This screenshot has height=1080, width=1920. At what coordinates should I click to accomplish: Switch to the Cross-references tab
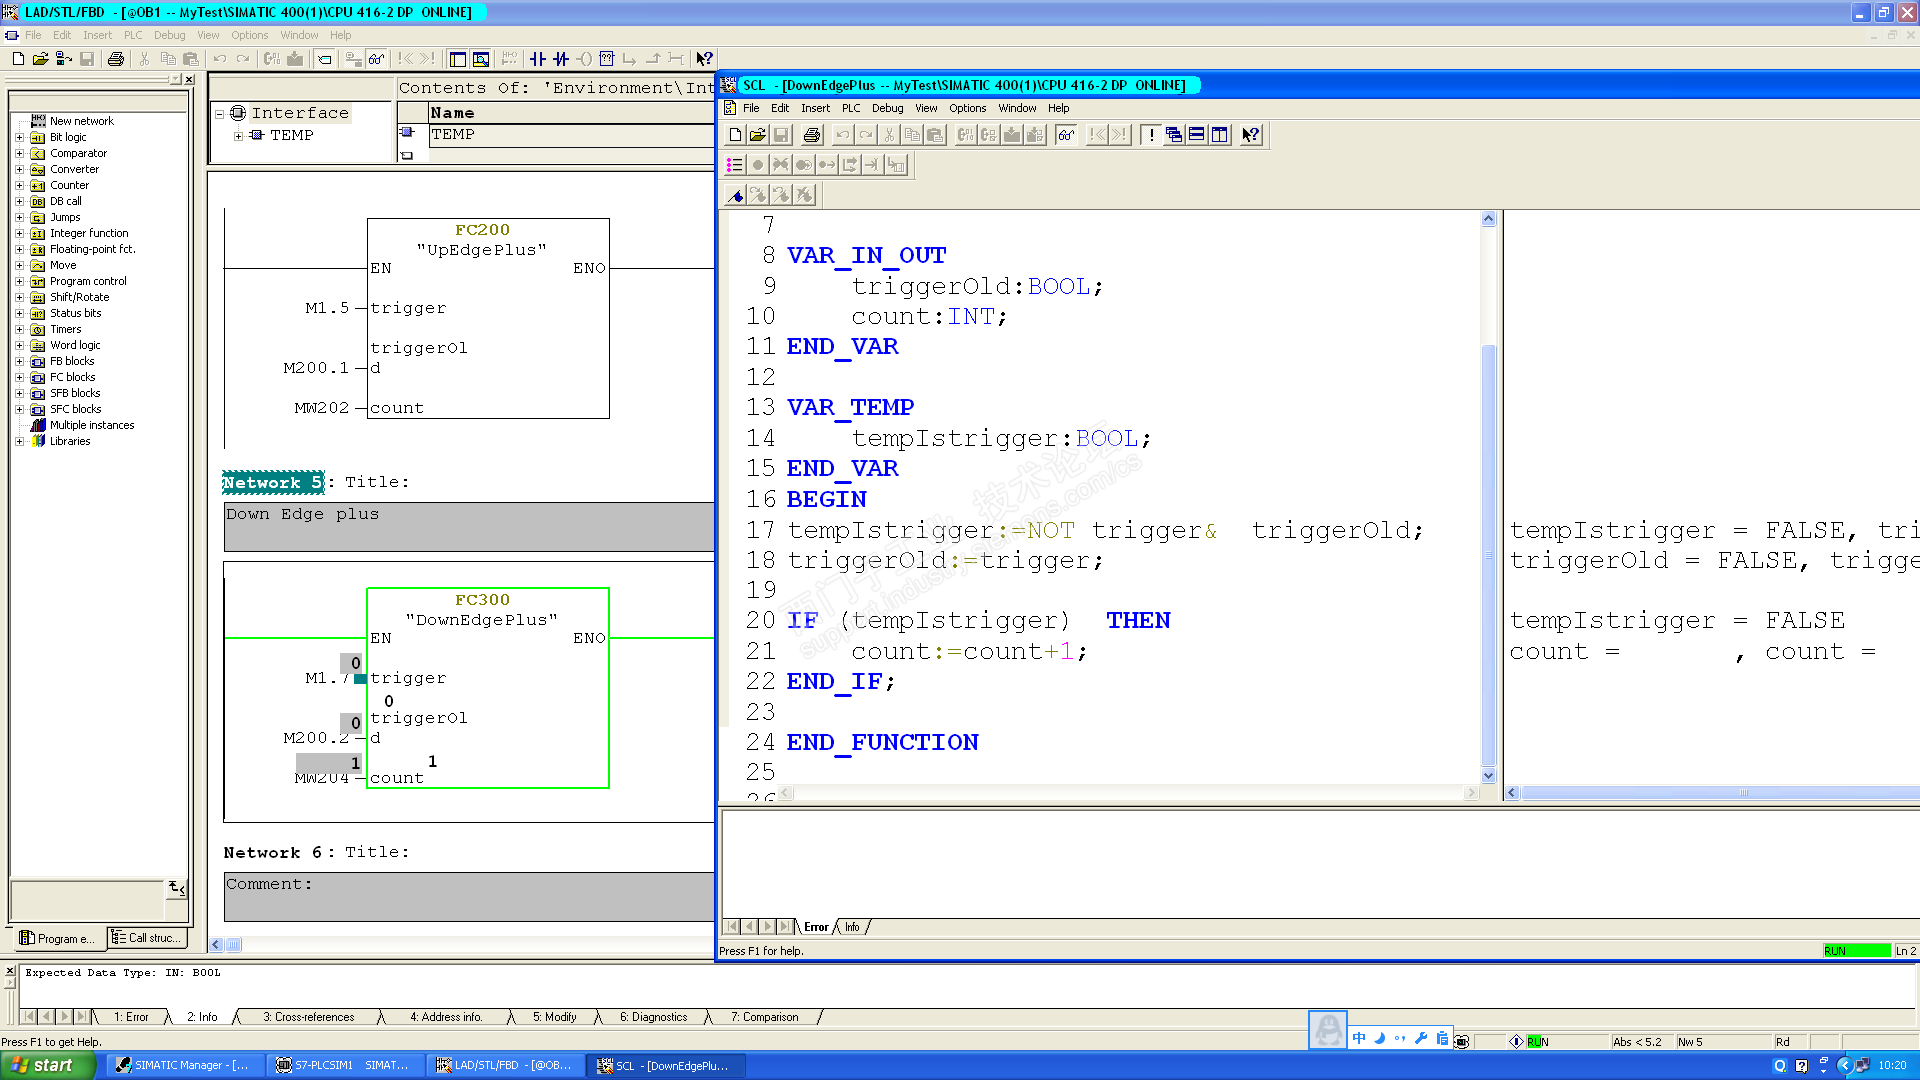point(308,1017)
